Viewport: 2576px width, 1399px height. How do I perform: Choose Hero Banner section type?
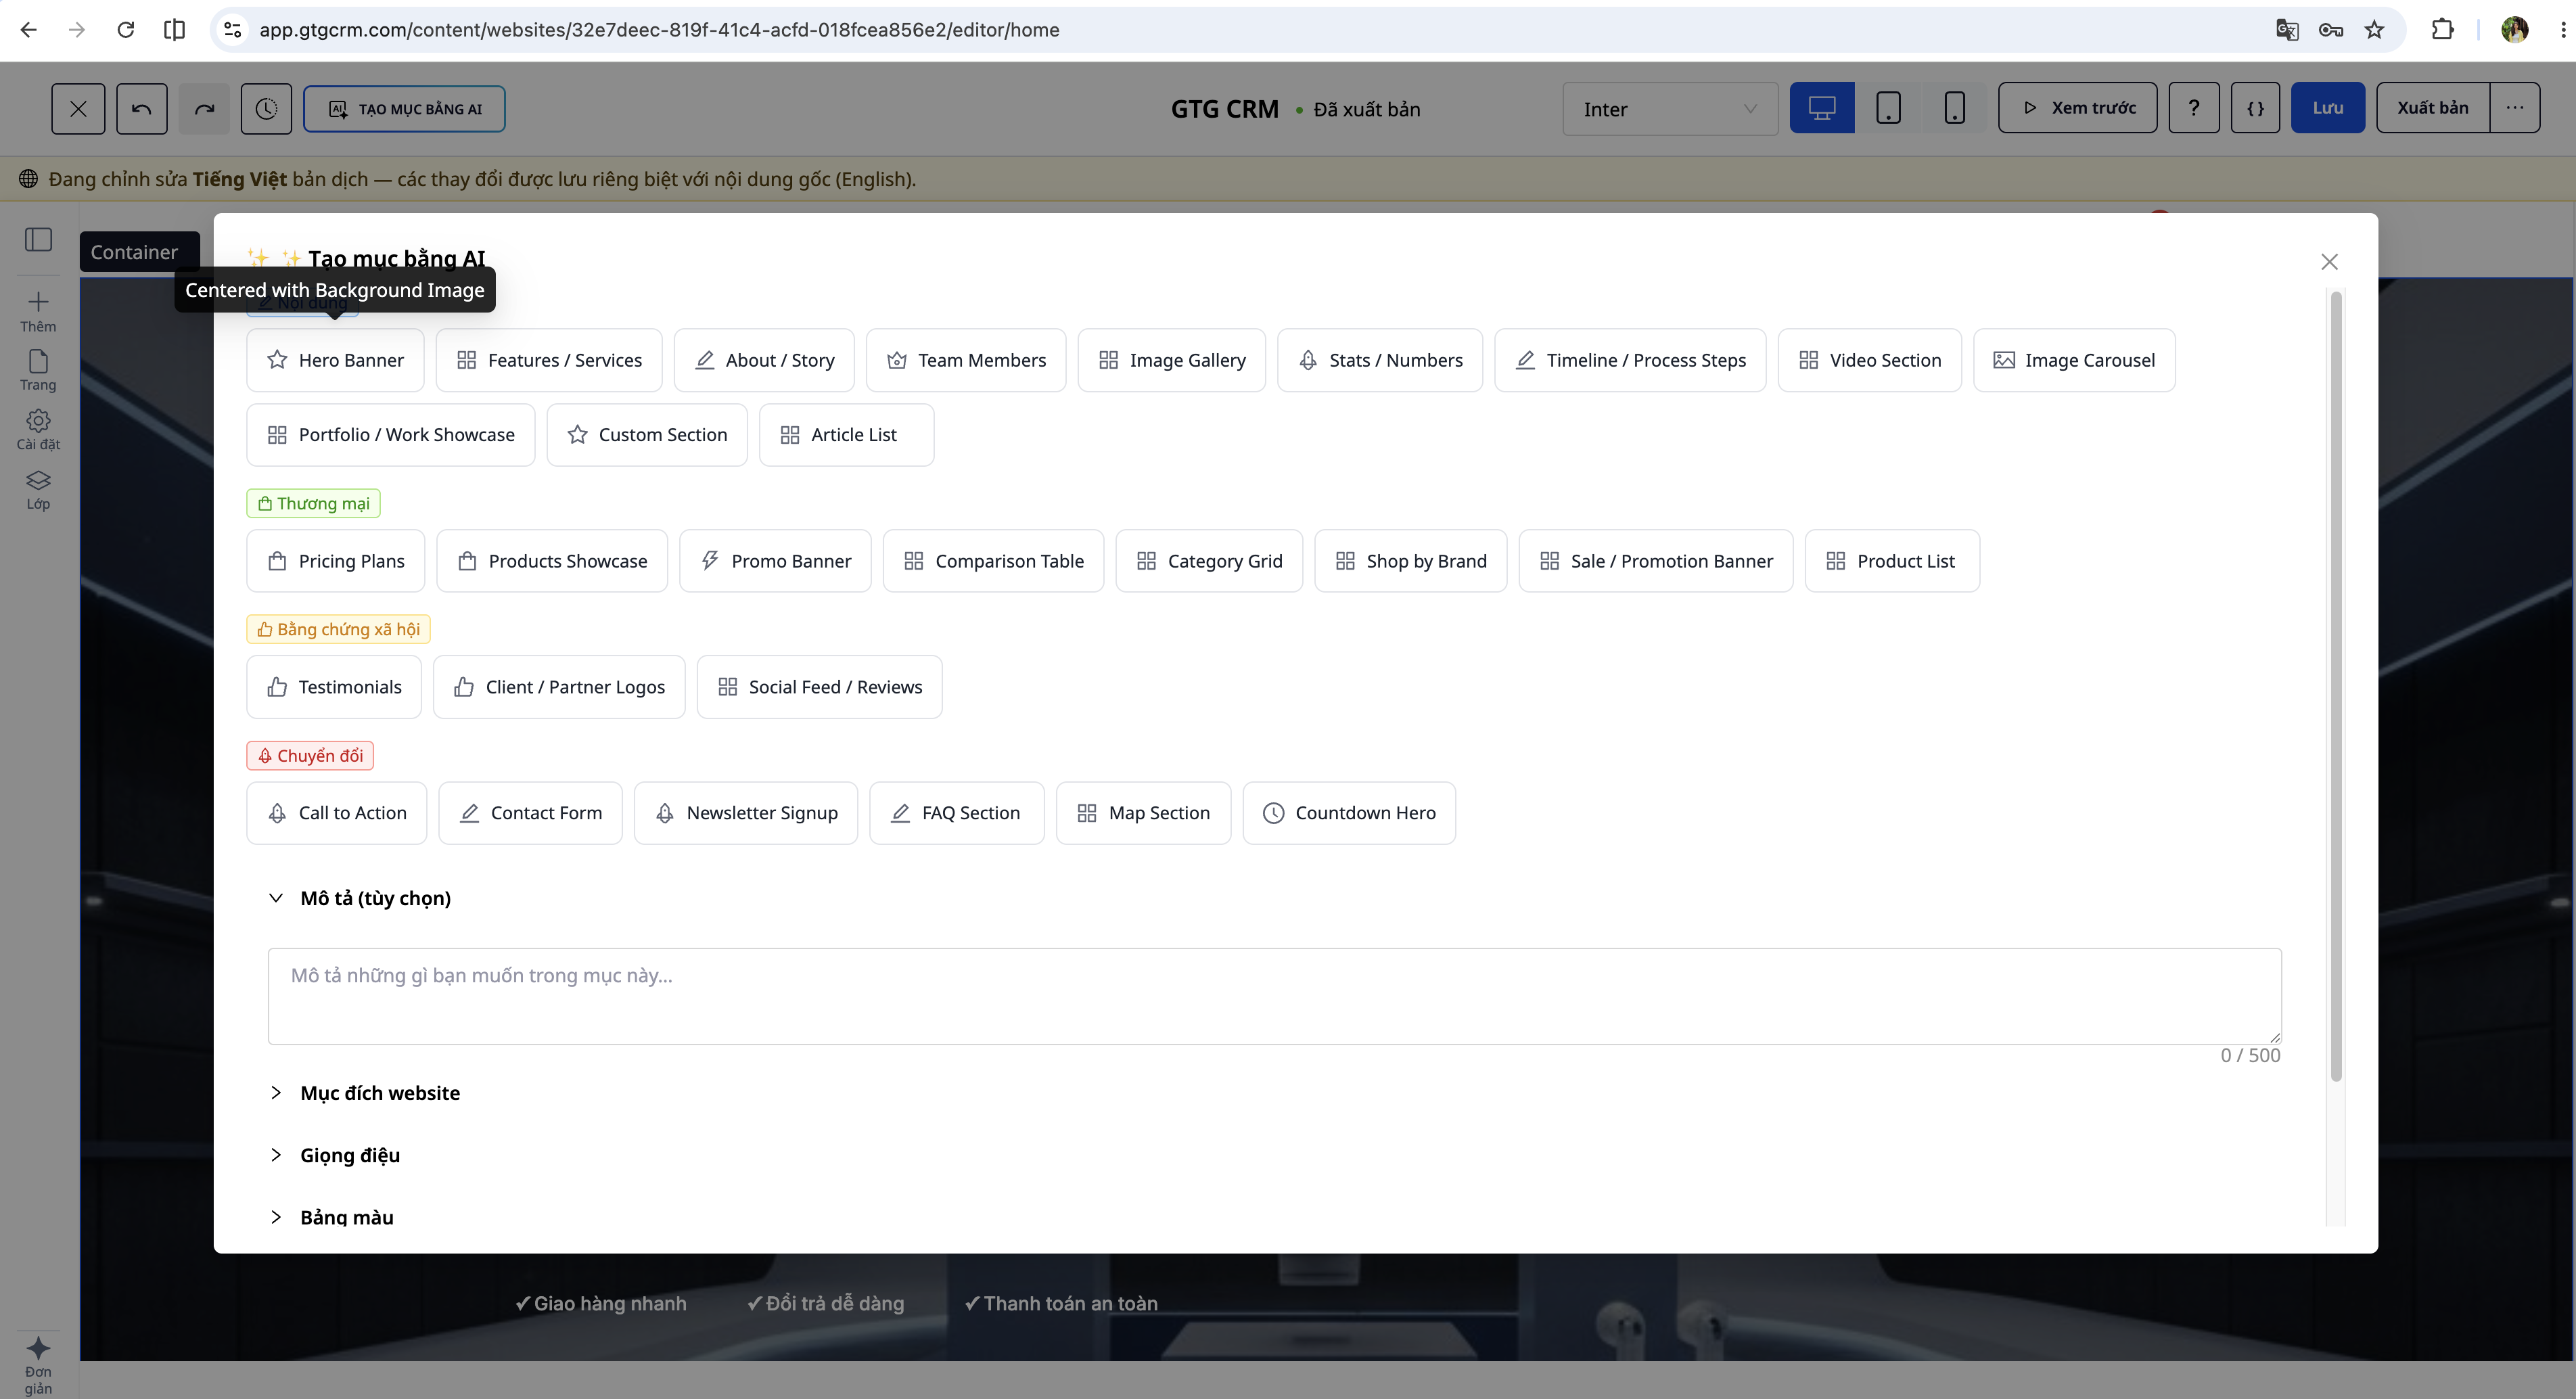pos(335,360)
